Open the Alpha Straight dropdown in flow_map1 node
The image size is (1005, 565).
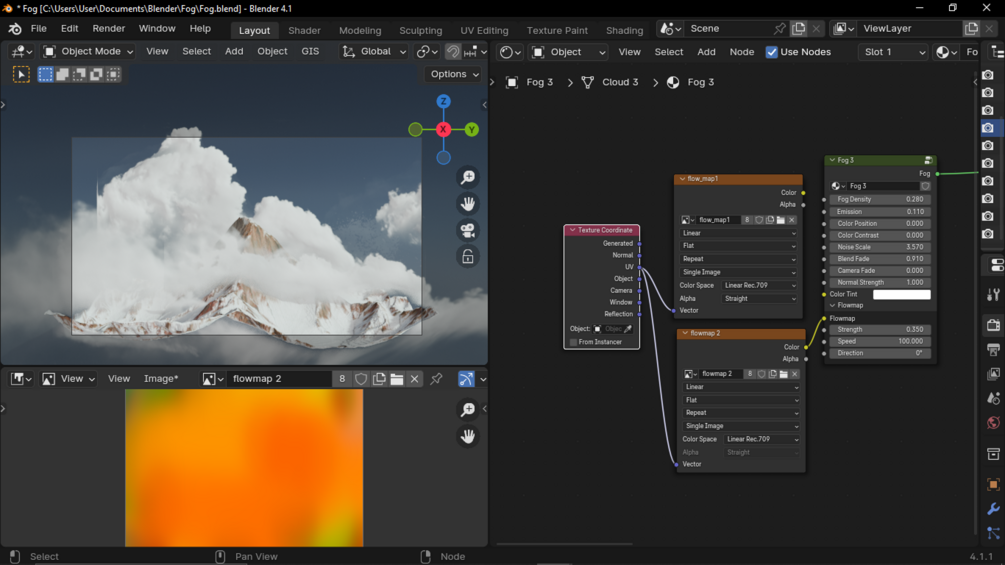tap(760, 299)
